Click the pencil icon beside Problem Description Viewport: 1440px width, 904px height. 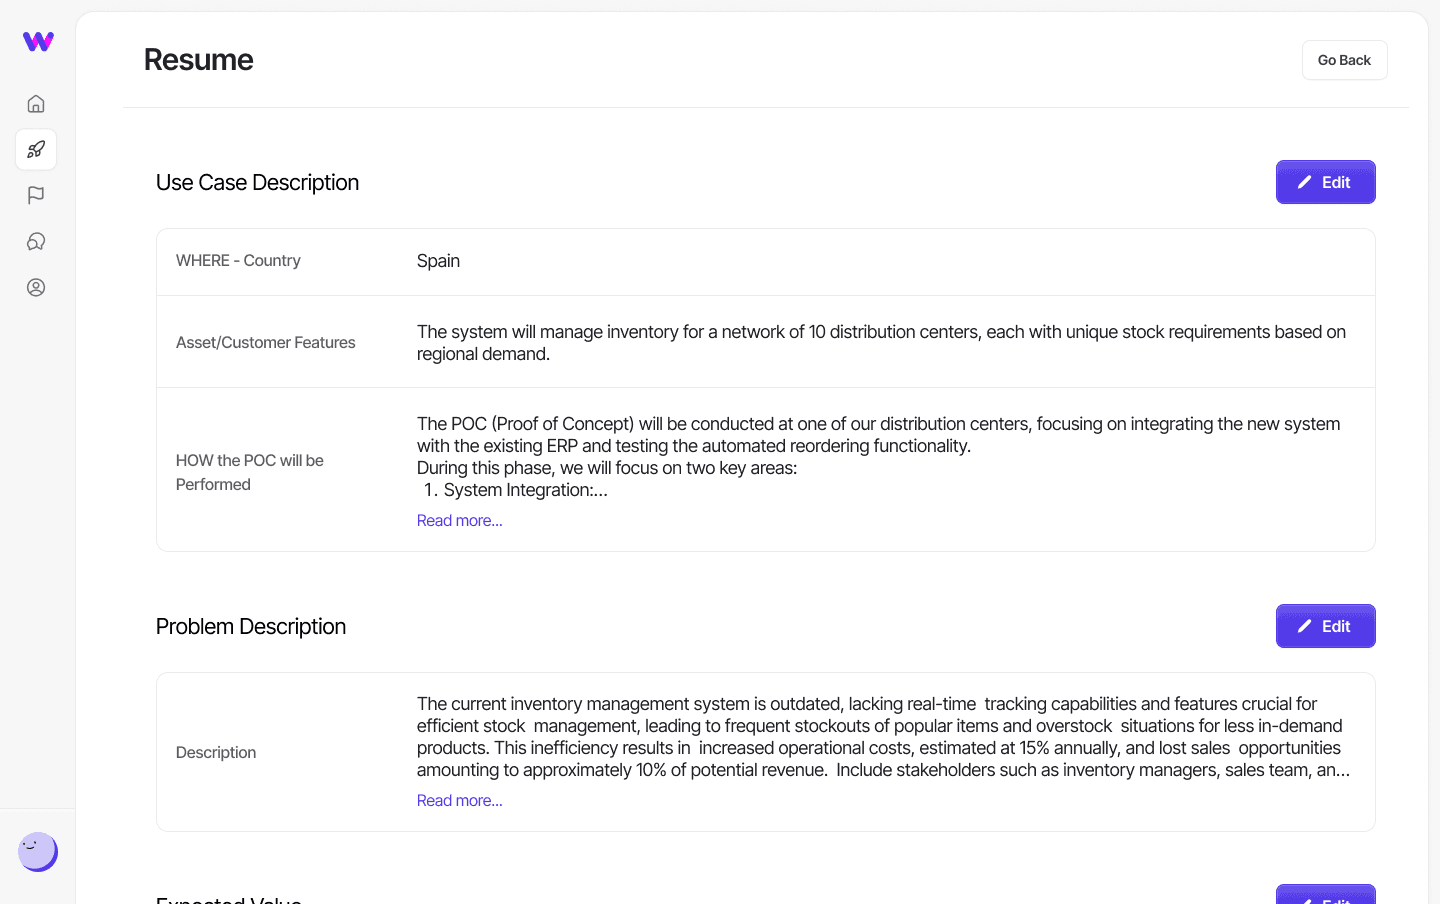pos(1304,626)
